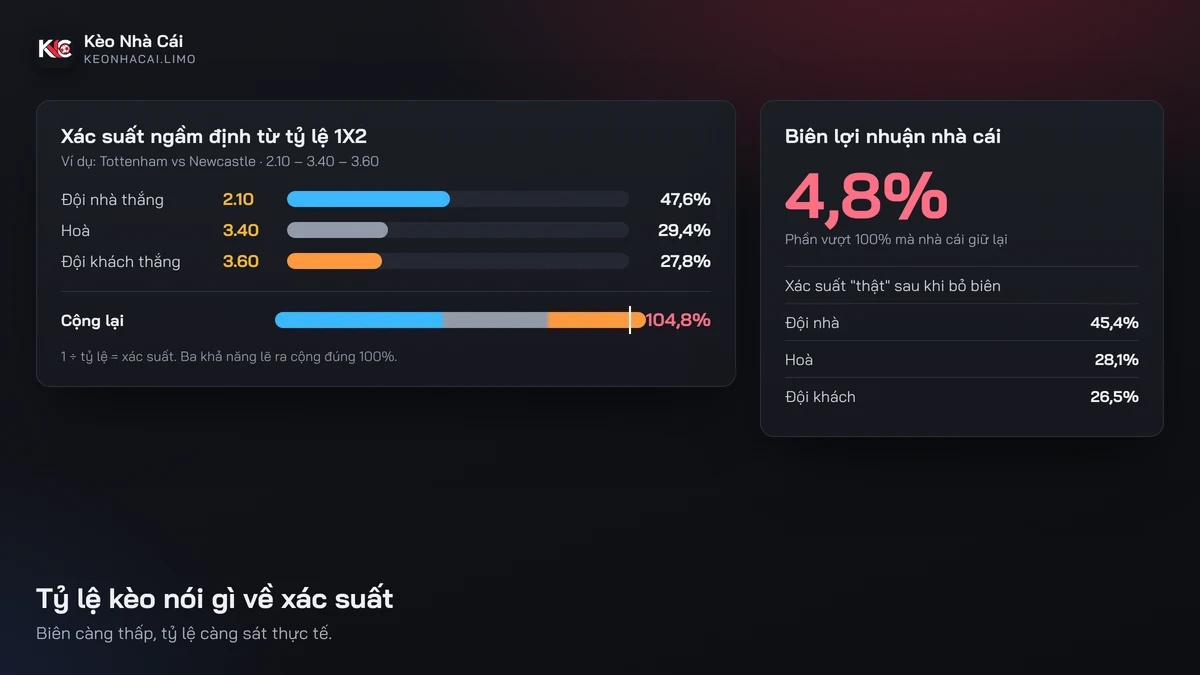Click the Xác suất ngầm định card title
Image resolution: width=1200 pixels, height=675 pixels.
(214, 137)
